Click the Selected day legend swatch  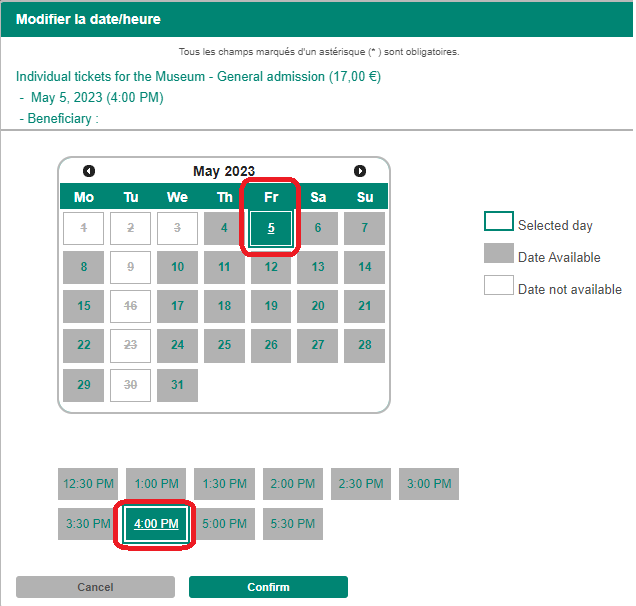click(x=498, y=221)
